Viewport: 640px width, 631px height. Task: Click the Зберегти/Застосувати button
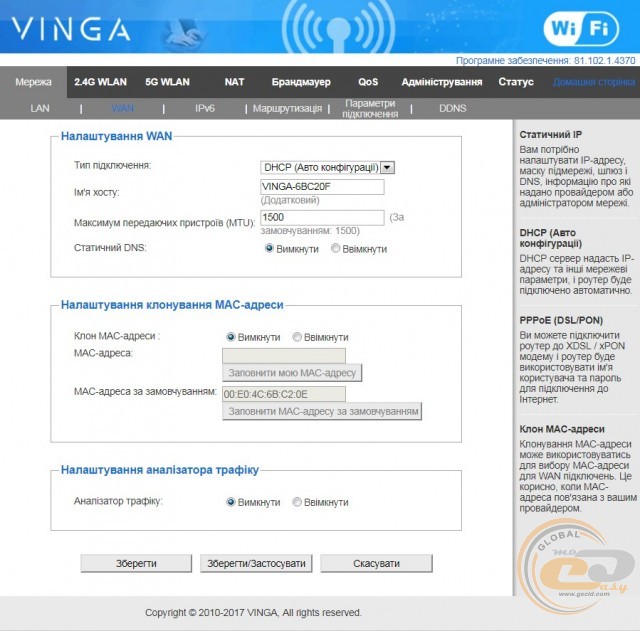256,563
